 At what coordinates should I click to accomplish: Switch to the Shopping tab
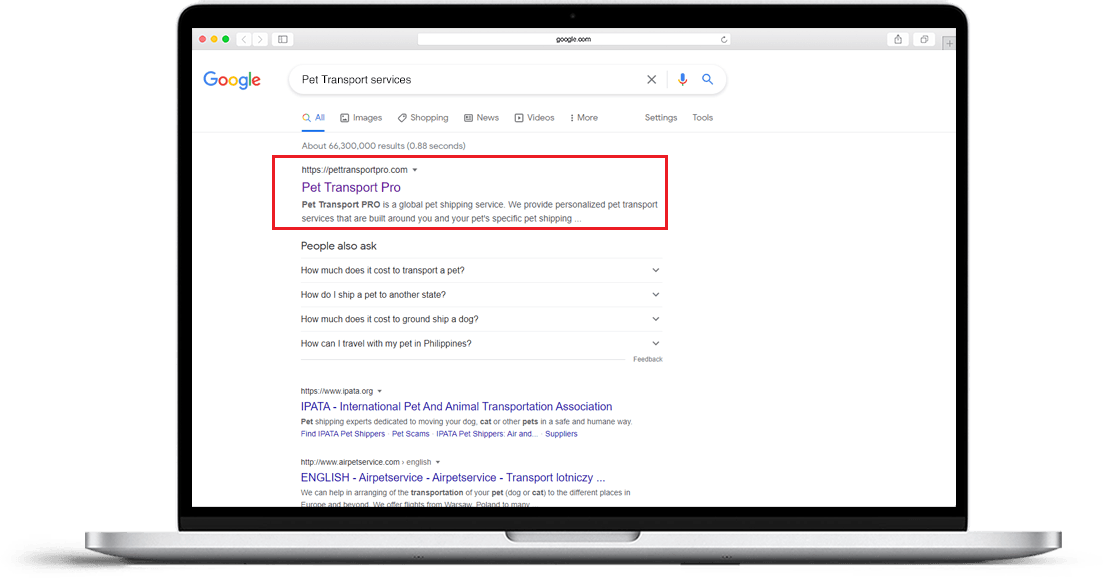point(423,118)
